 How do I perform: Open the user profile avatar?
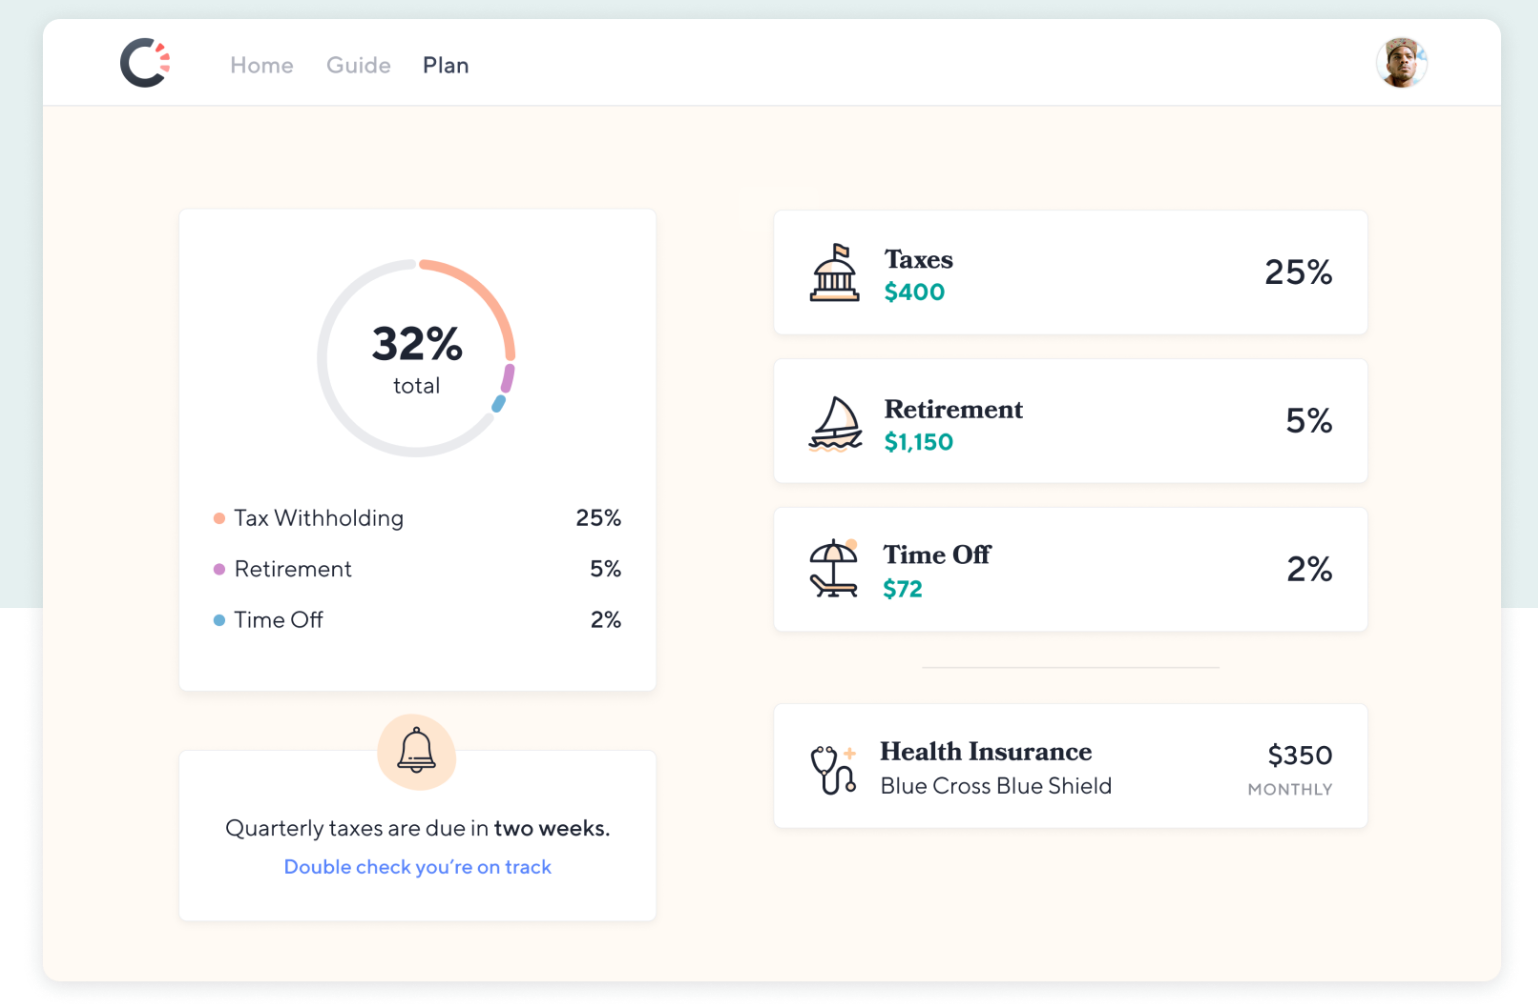click(1401, 63)
